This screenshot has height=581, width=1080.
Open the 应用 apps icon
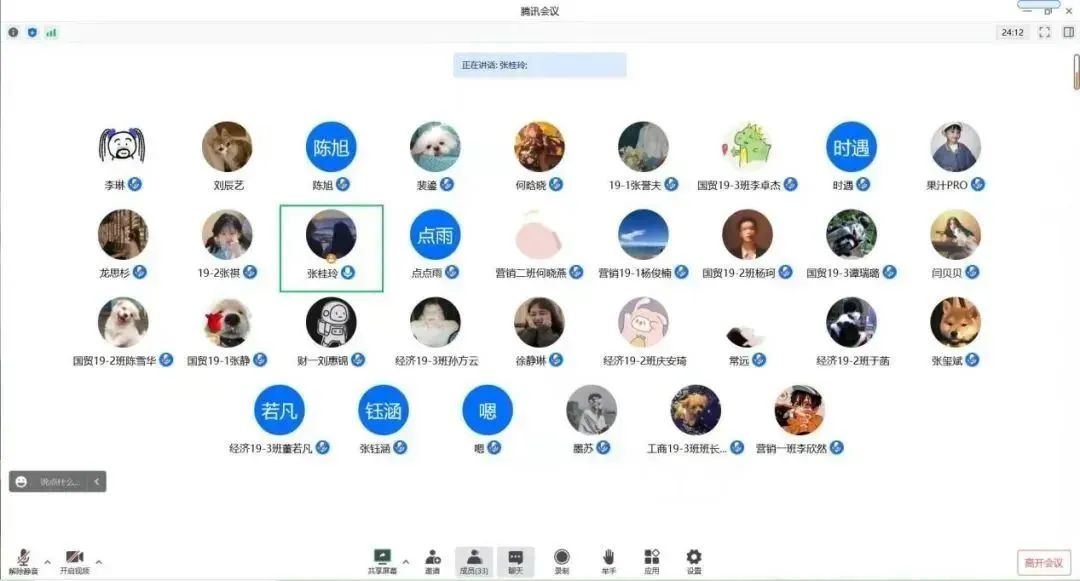tap(652, 555)
